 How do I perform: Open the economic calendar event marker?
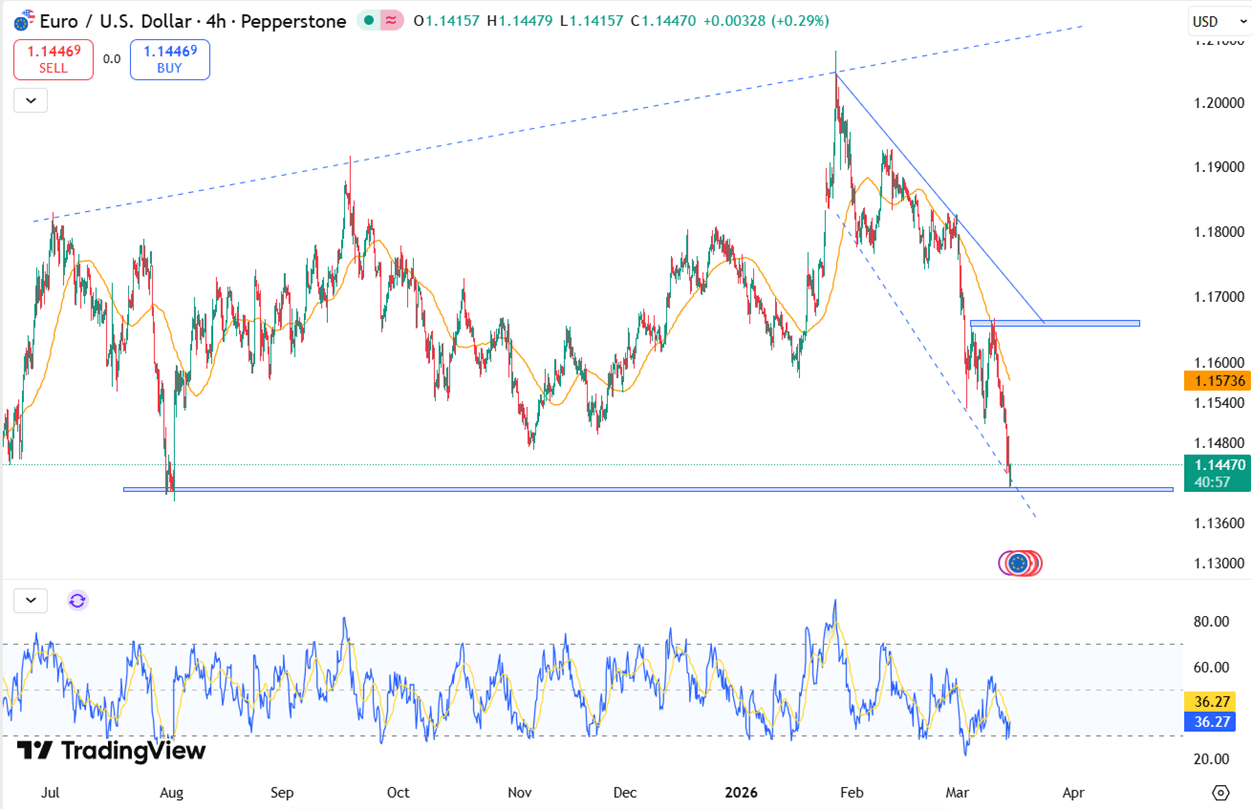click(x=1019, y=564)
